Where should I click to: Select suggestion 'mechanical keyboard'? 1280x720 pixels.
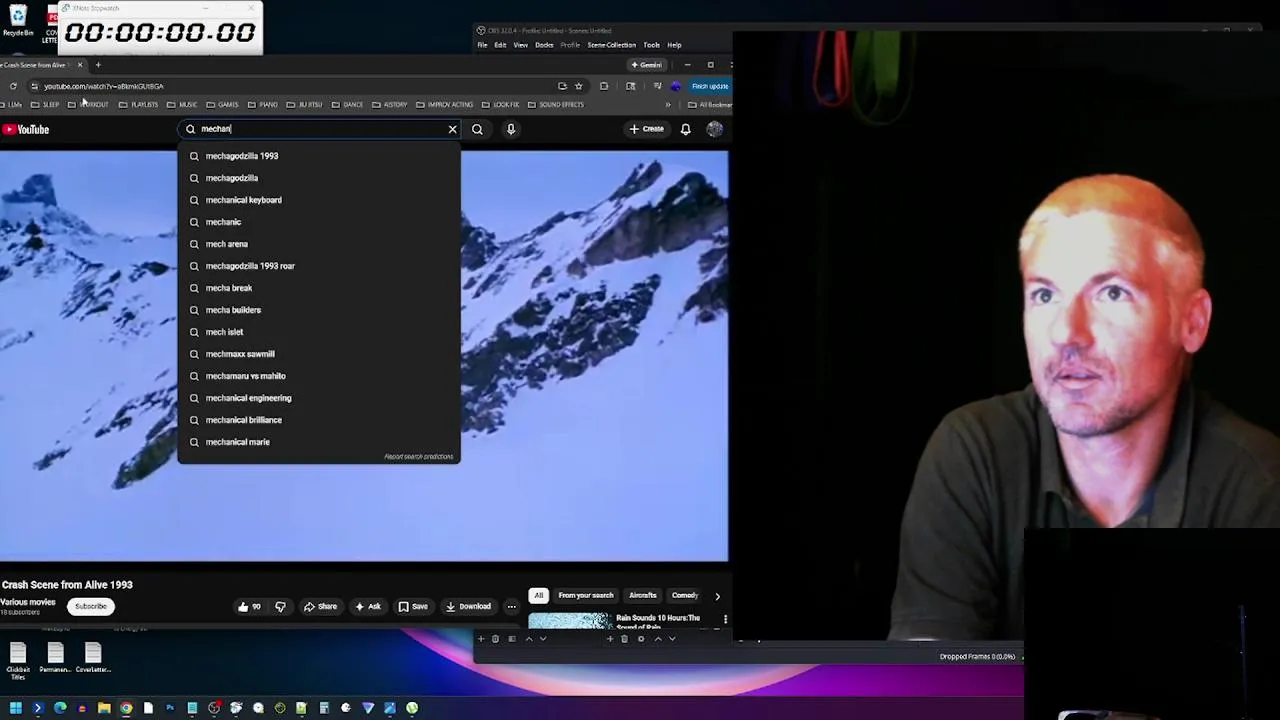click(x=319, y=200)
